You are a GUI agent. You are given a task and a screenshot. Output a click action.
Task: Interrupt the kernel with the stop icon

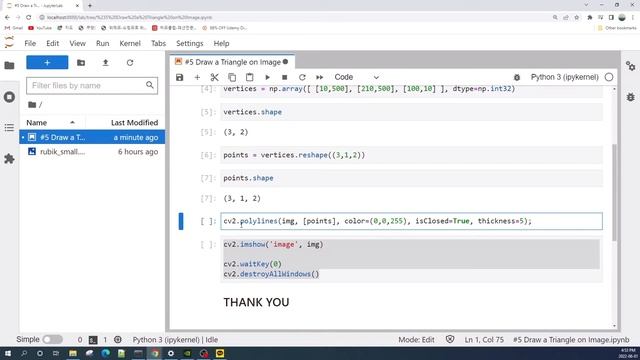pos(284,77)
